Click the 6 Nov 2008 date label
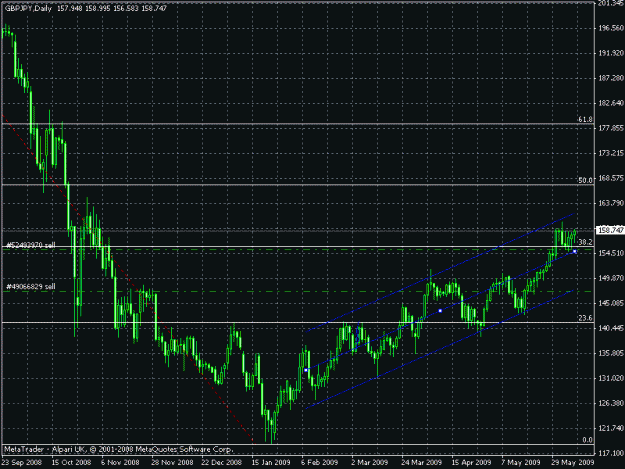The height and width of the screenshot is (469, 625). pyautogui.click(x=120, y=462)
